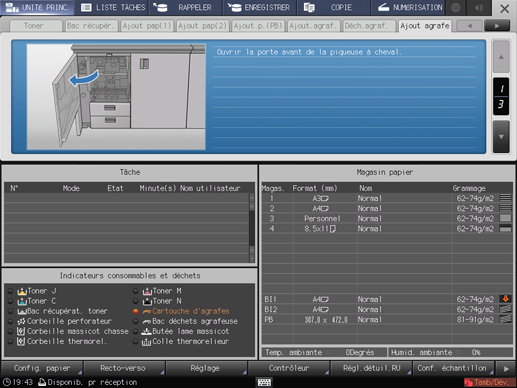The width and height of the screenshot is (517, 388).
Task: Click the Corbeille massicot chasse icon
Action: [x=21, y=331]
